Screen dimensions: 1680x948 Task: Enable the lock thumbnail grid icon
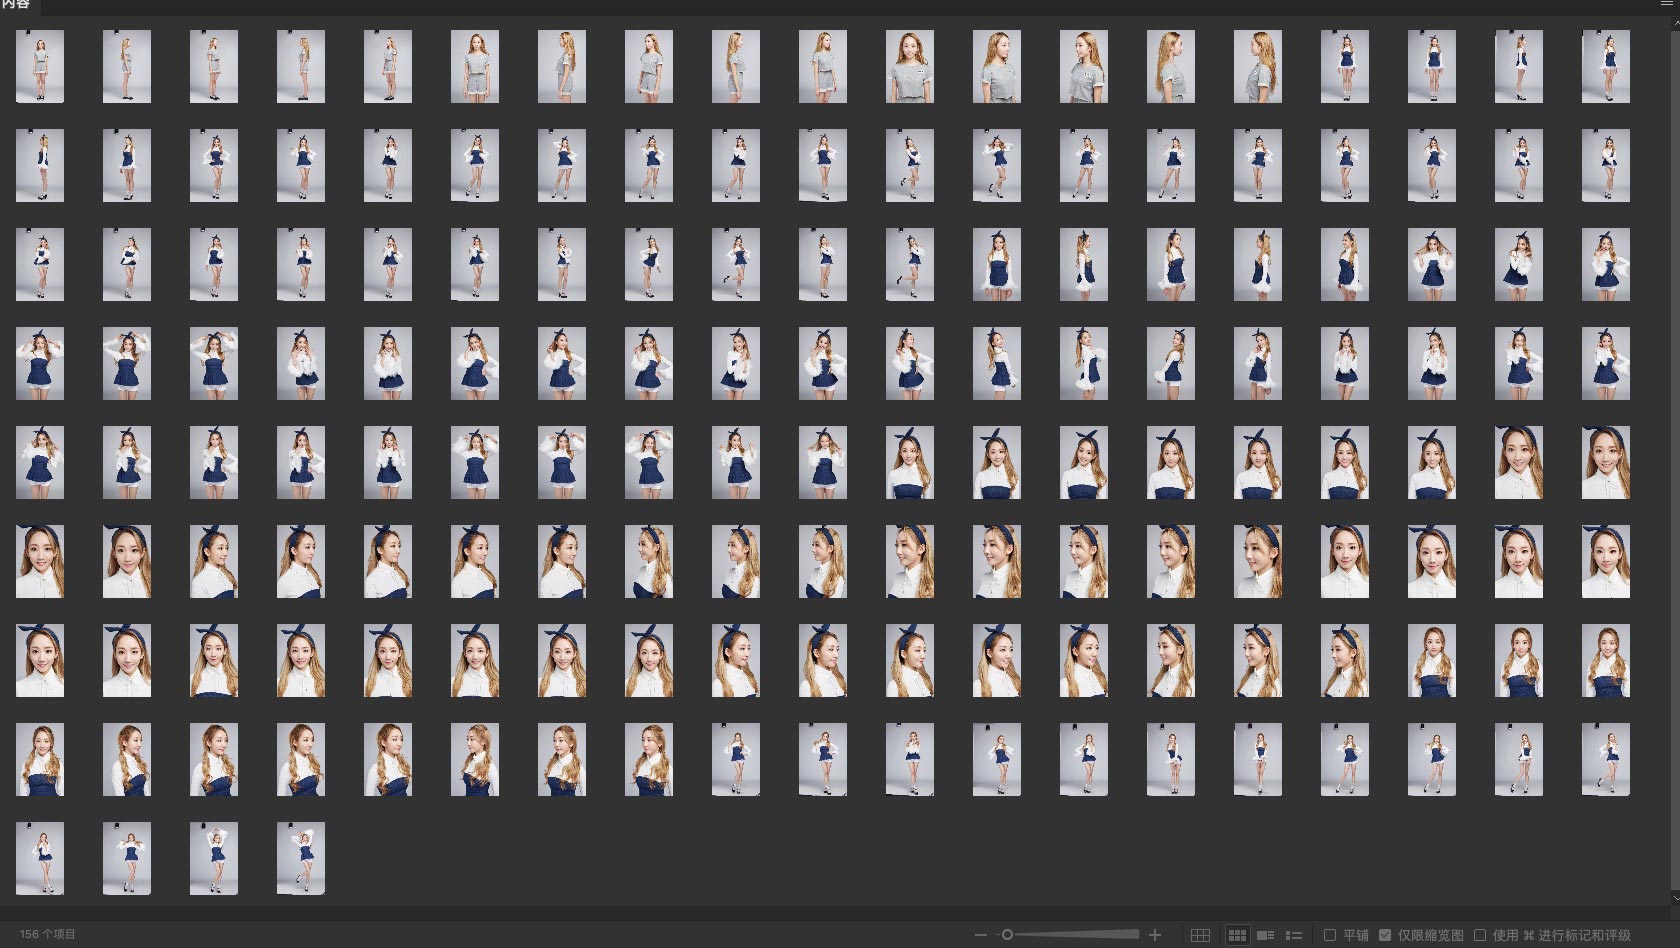point(1200,935)
